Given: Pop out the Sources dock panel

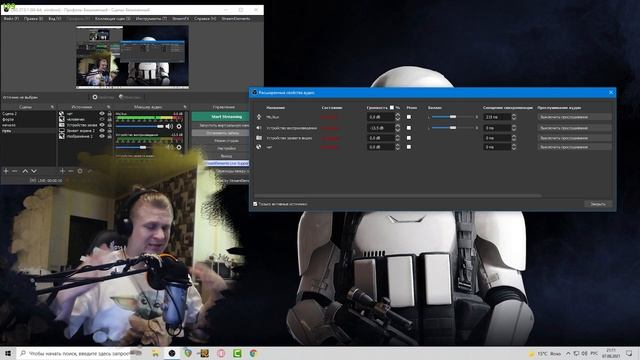Looking at the screenshot, I should point(109,107).
